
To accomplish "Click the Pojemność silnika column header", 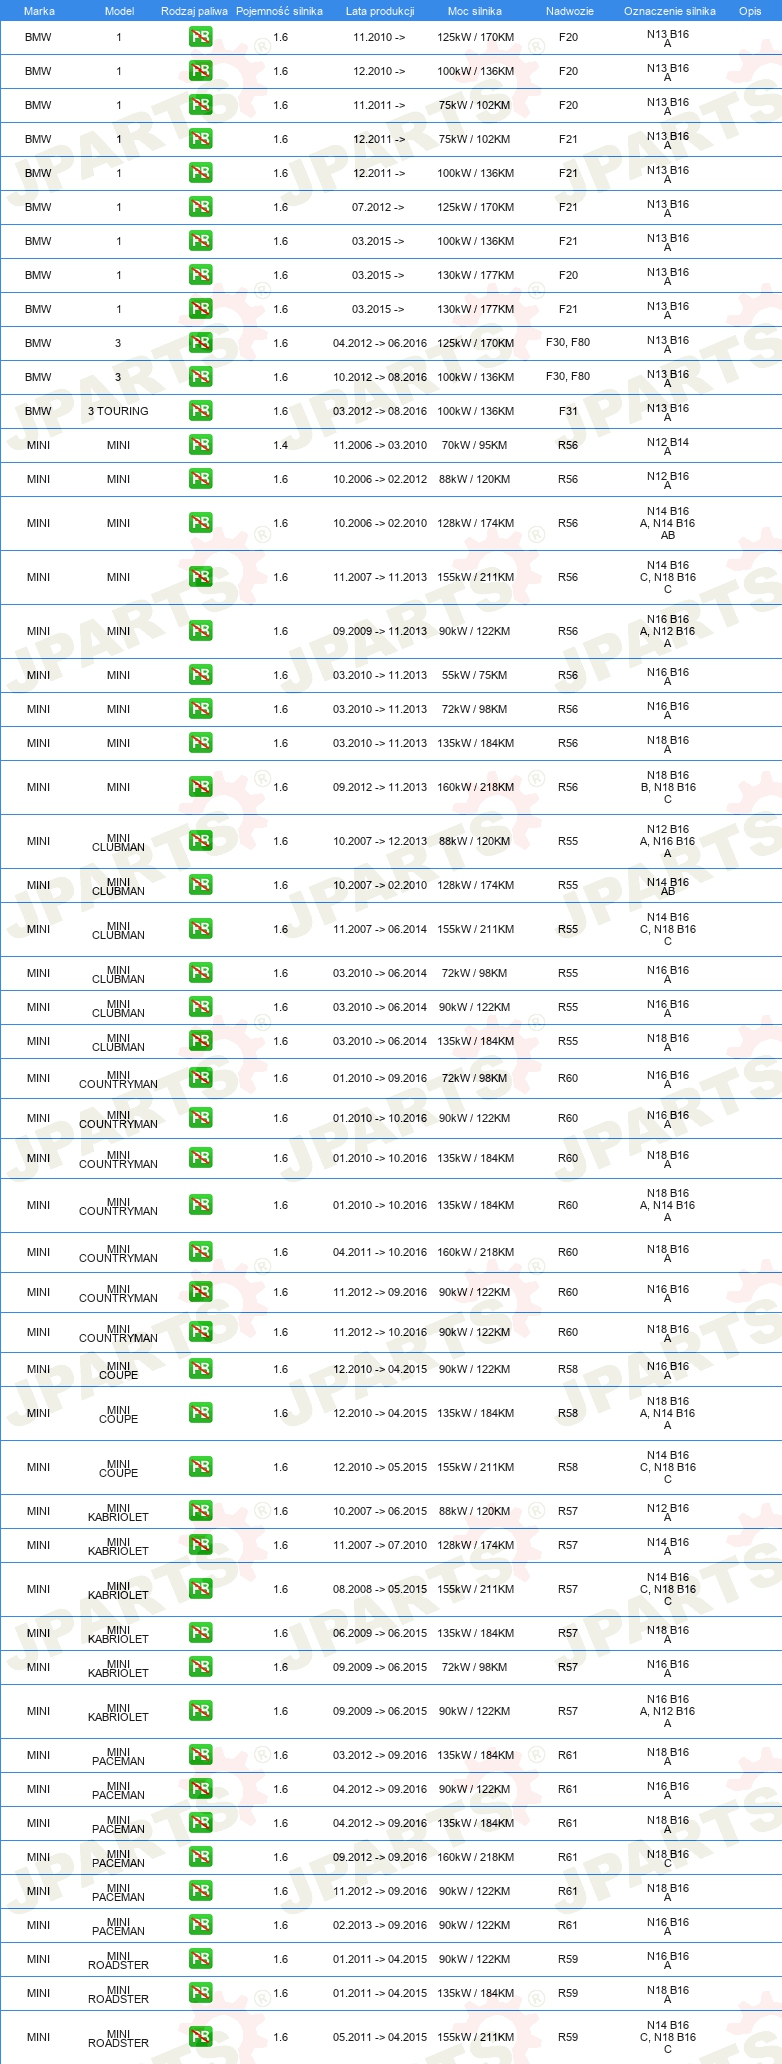I will coord(279,11).
